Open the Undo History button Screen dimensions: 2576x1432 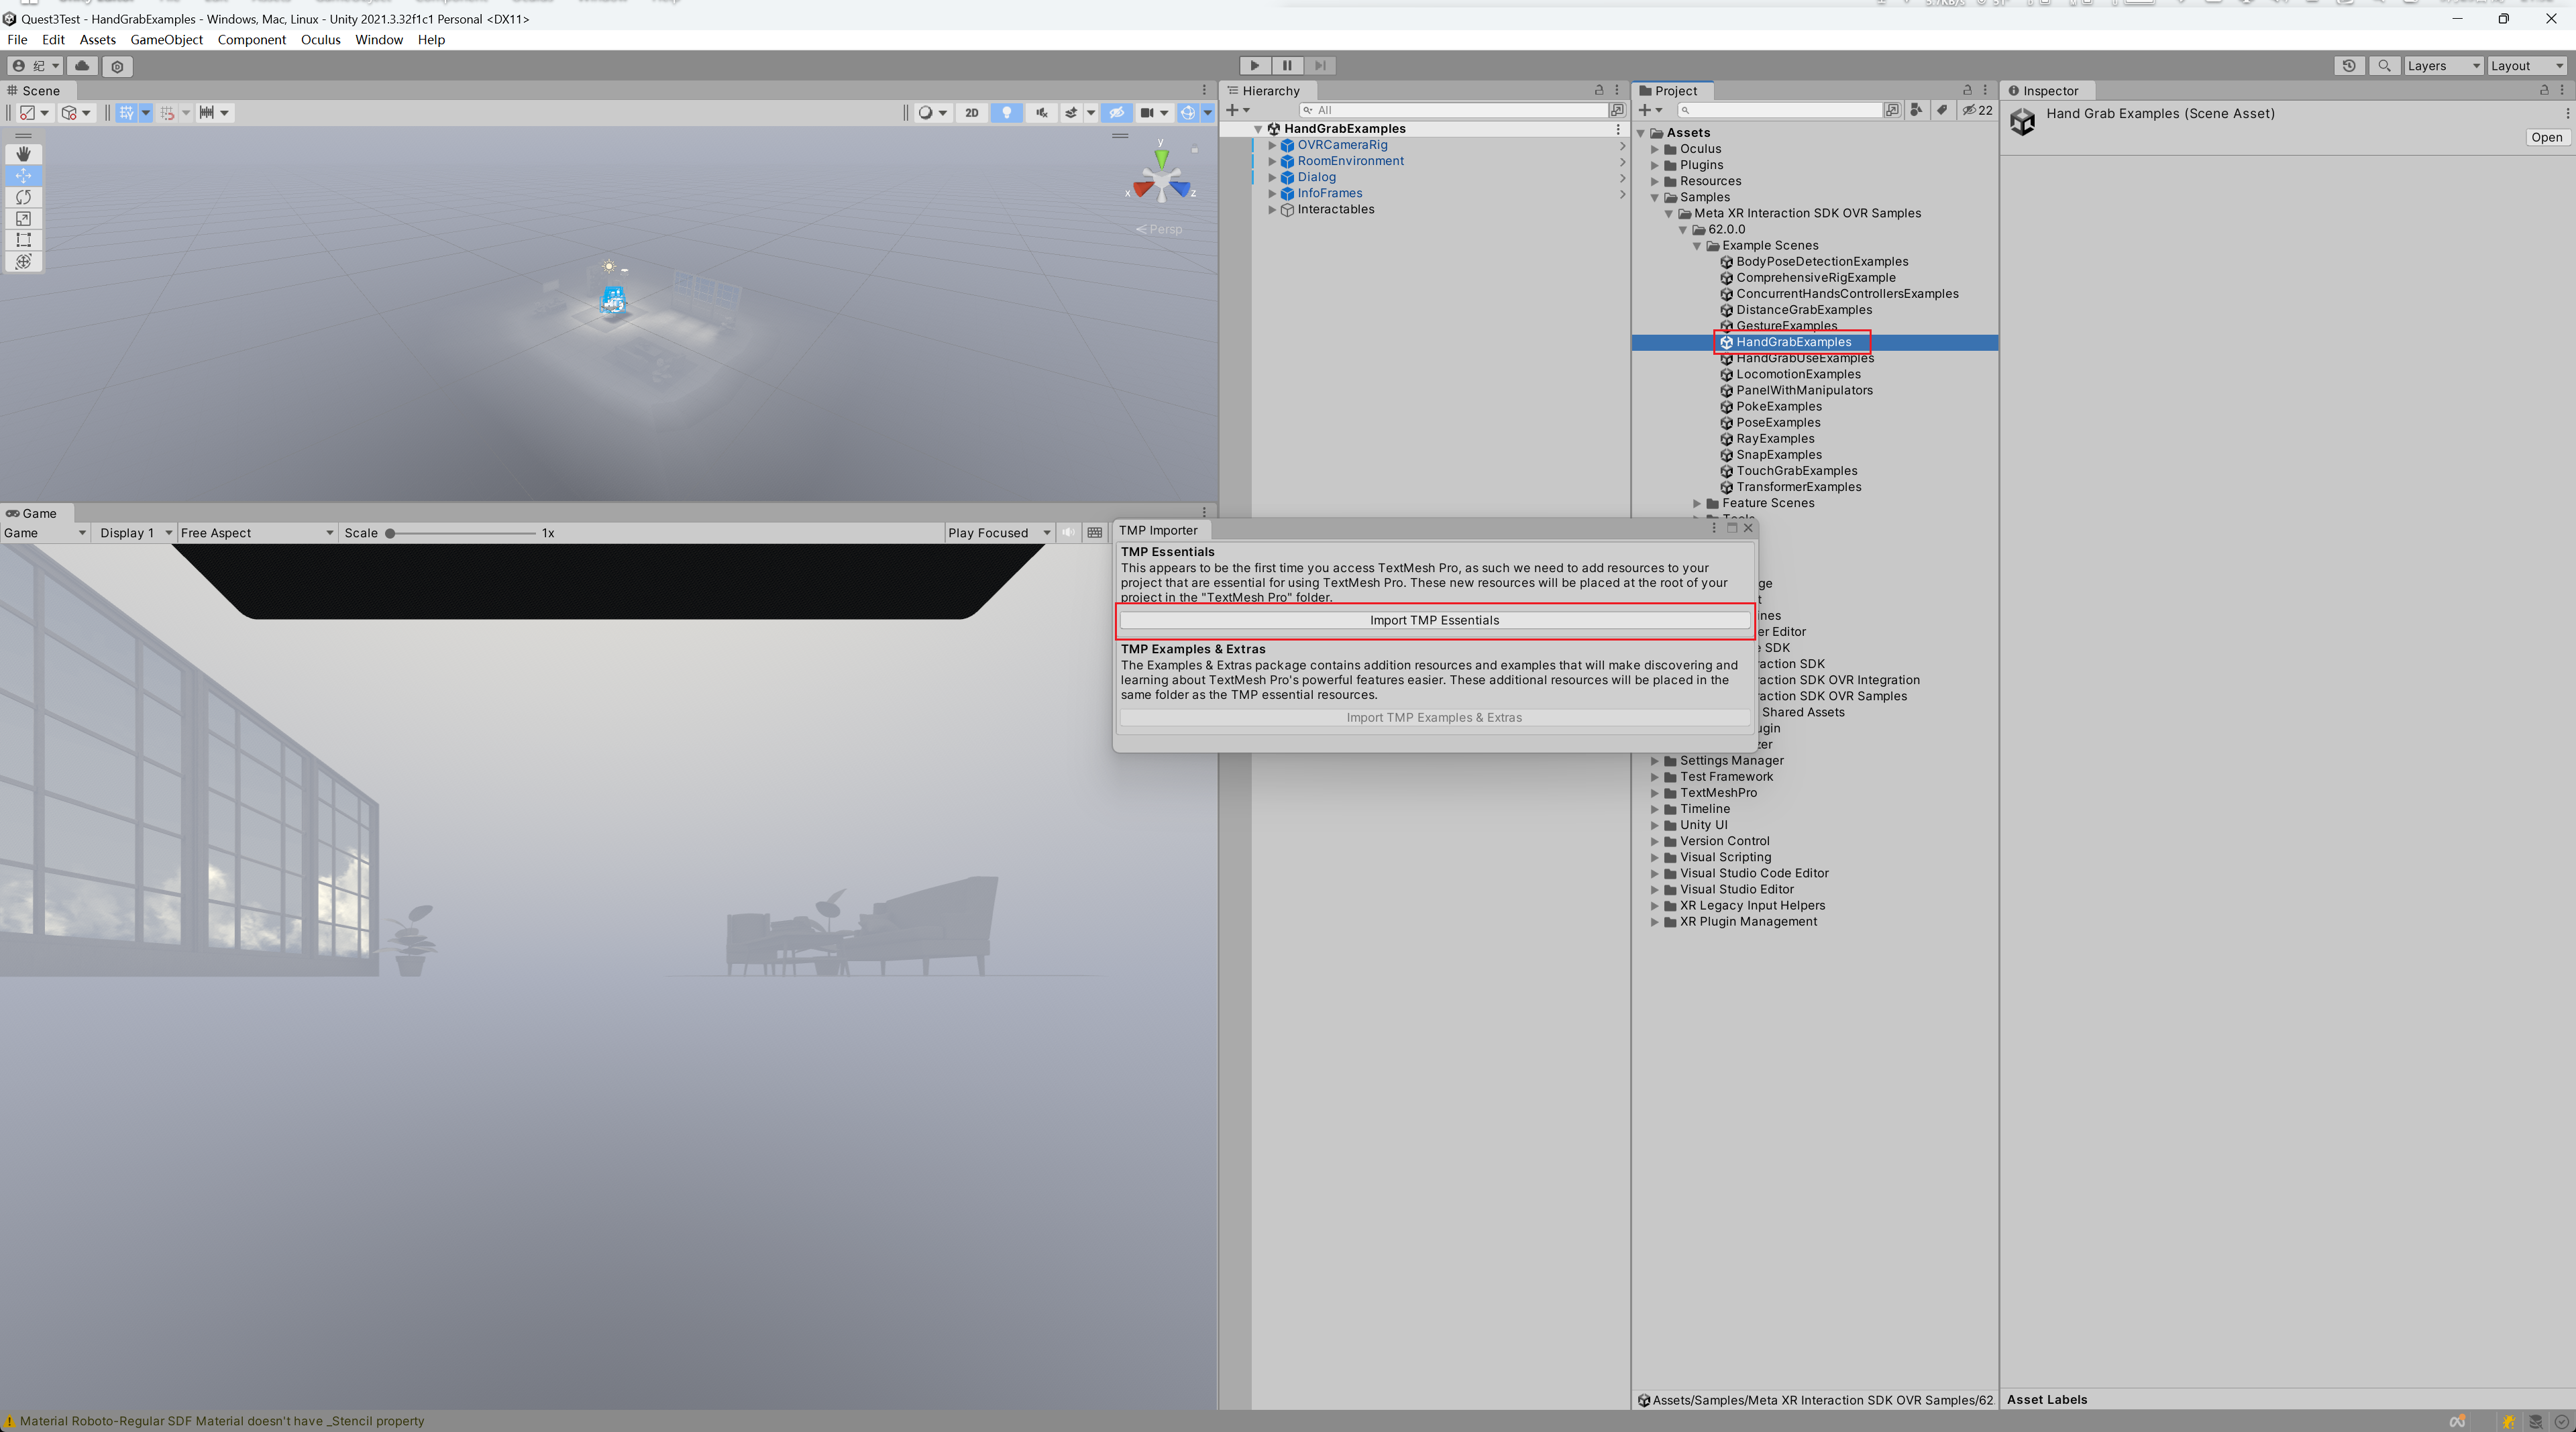2349,66
